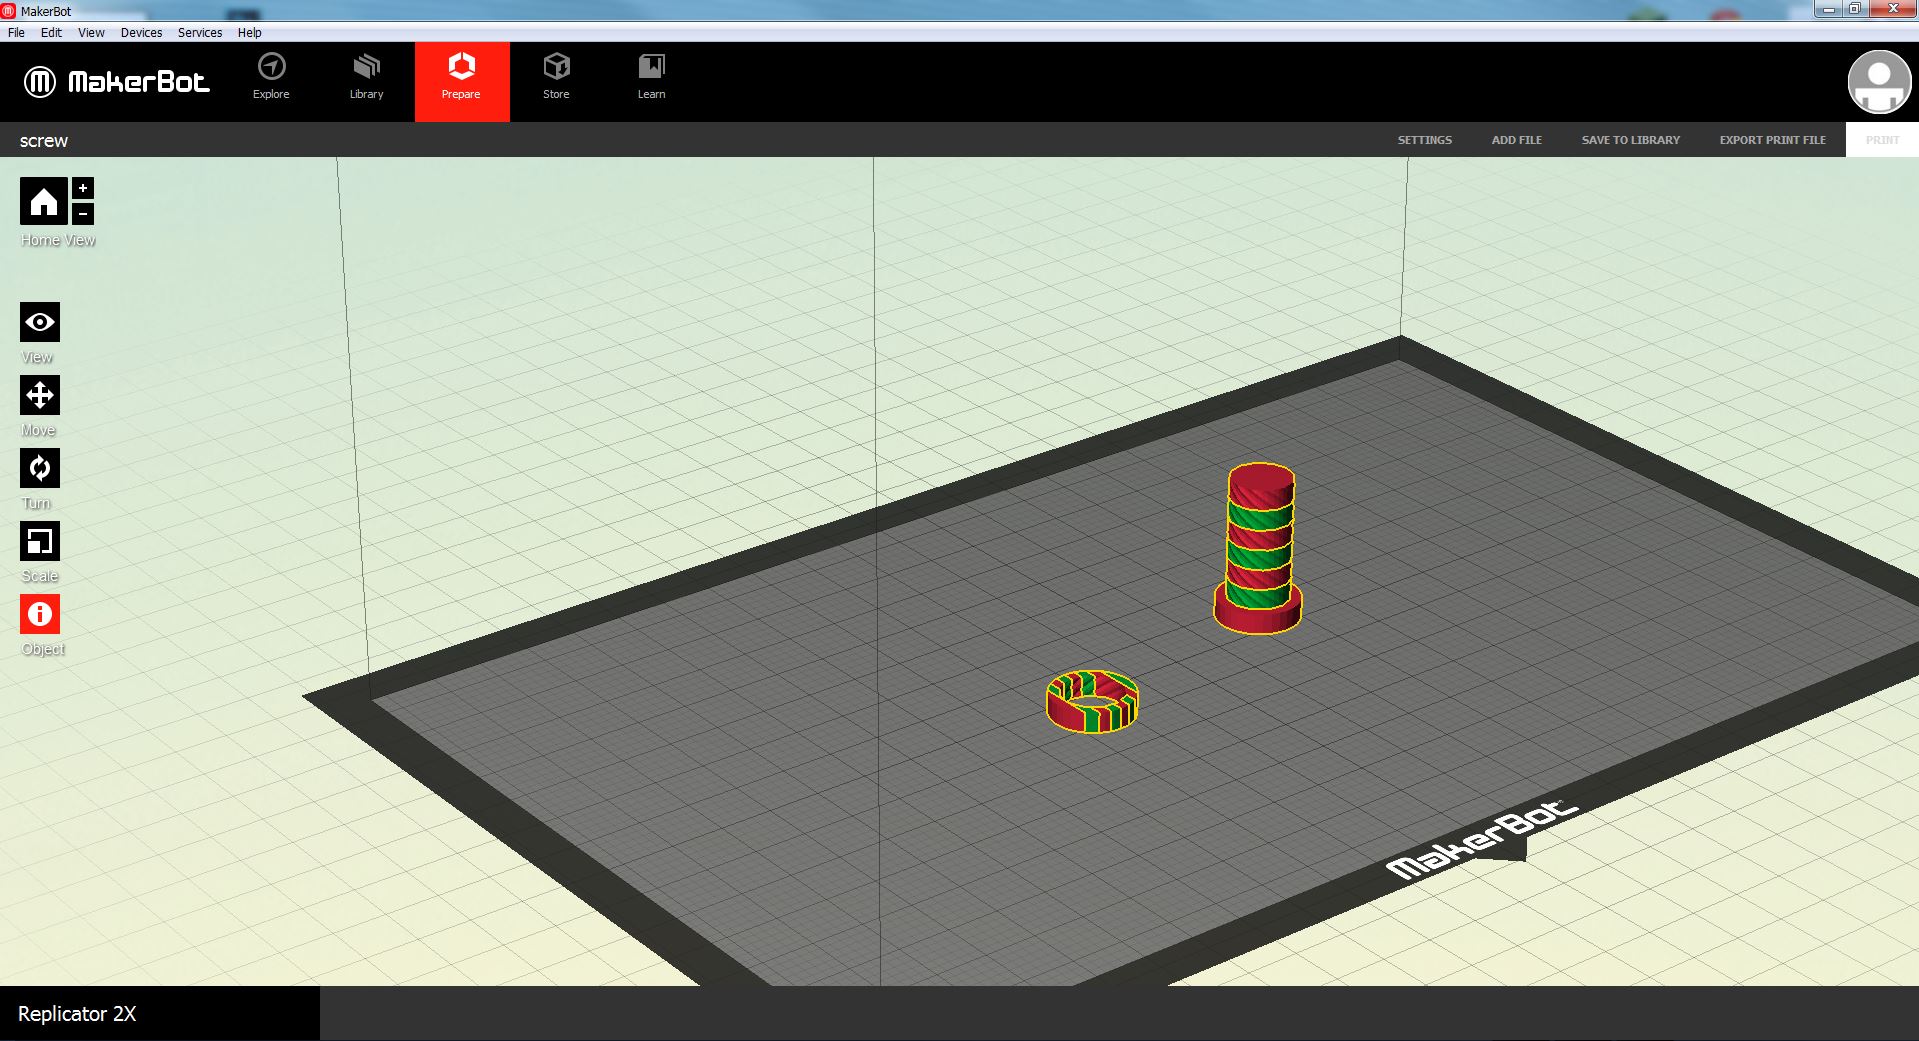The image size is (1919, 1041).
Task: Click ADD FILE
Action: (x=1517, y=140)
